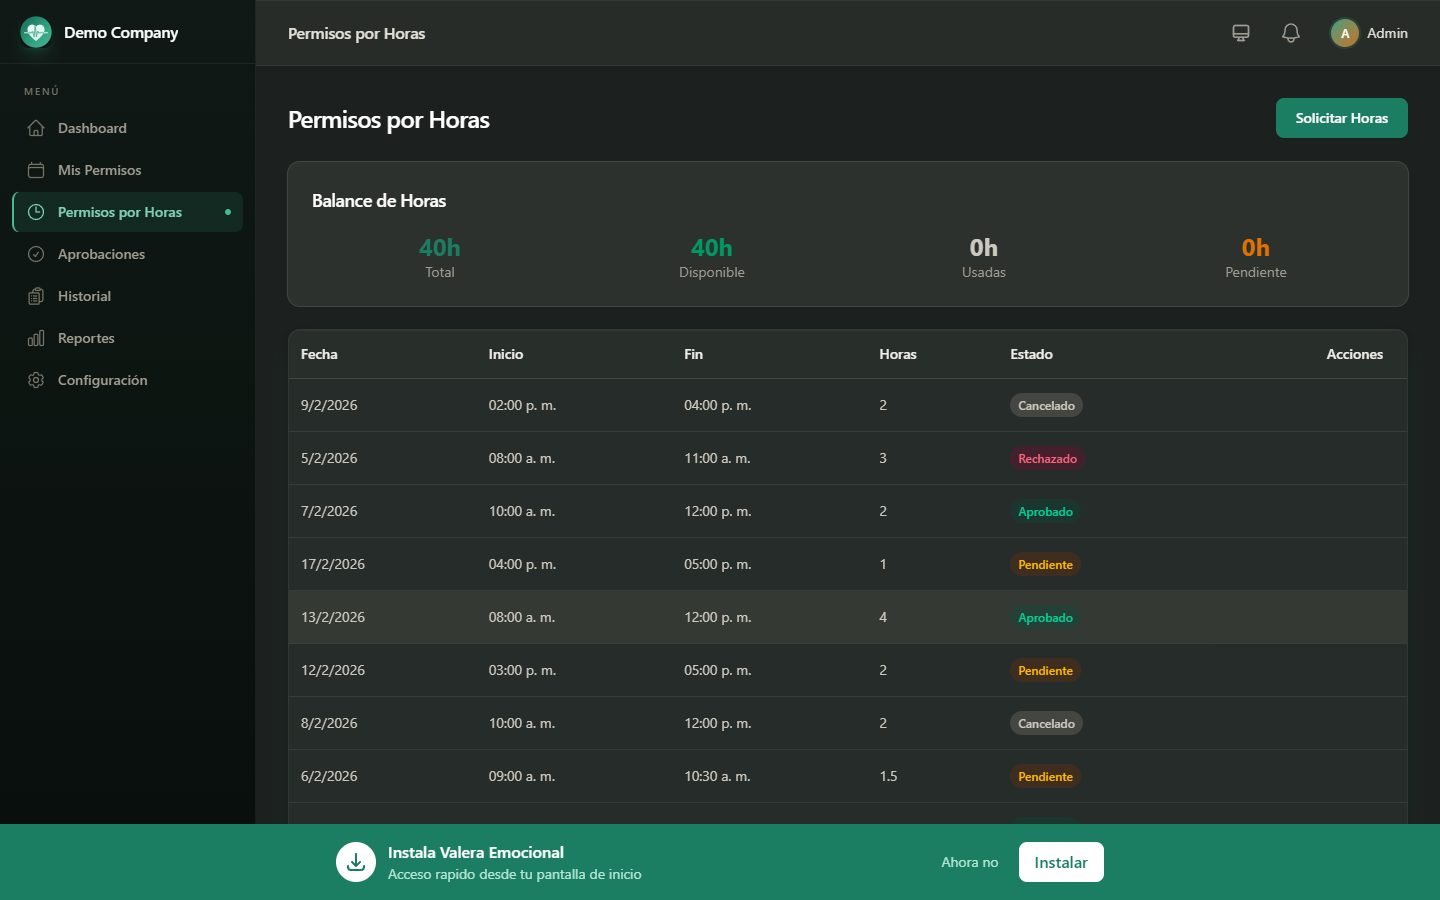Open the Admin user menu
The width and height of the screenshot is (1440, 900).
[1369, 33]
